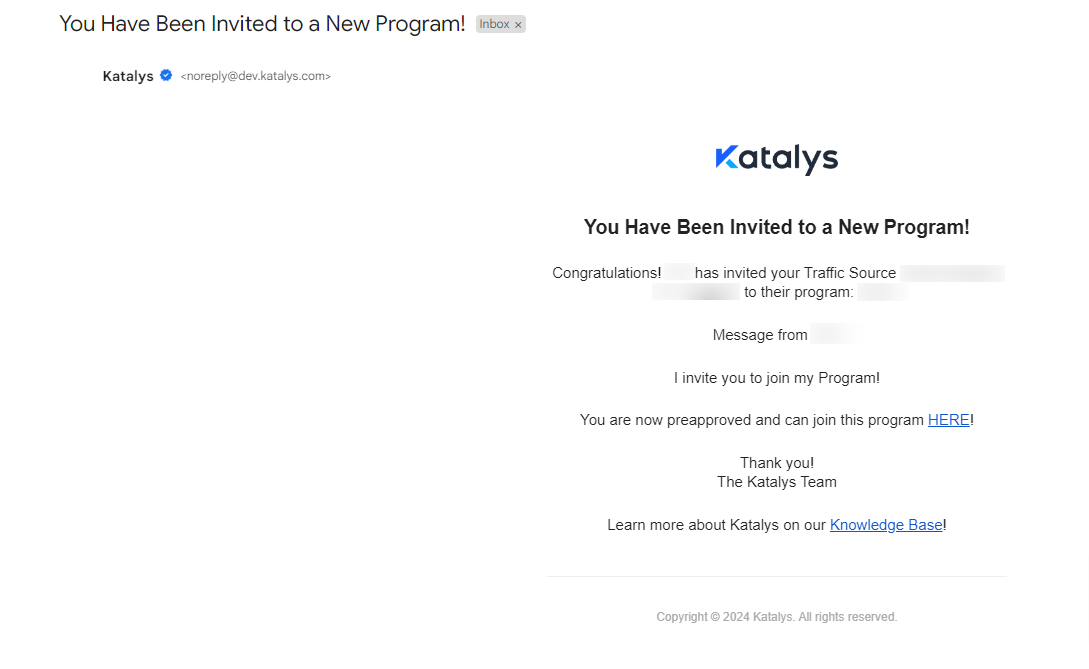Image resolution: width=1089 pixels, height=669 pixels.
Task: Select the Katalys sender name
Action: [x=128, y=76]
